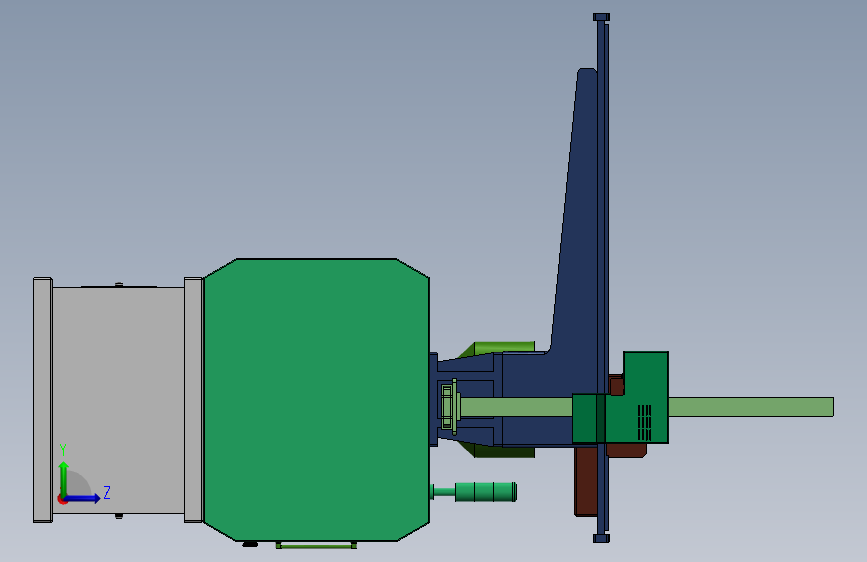Image resolution: width=867 pixels, height=562 pixels.
Task: Select the gray cylindrical motor body
Action: [x=118, y=400]
